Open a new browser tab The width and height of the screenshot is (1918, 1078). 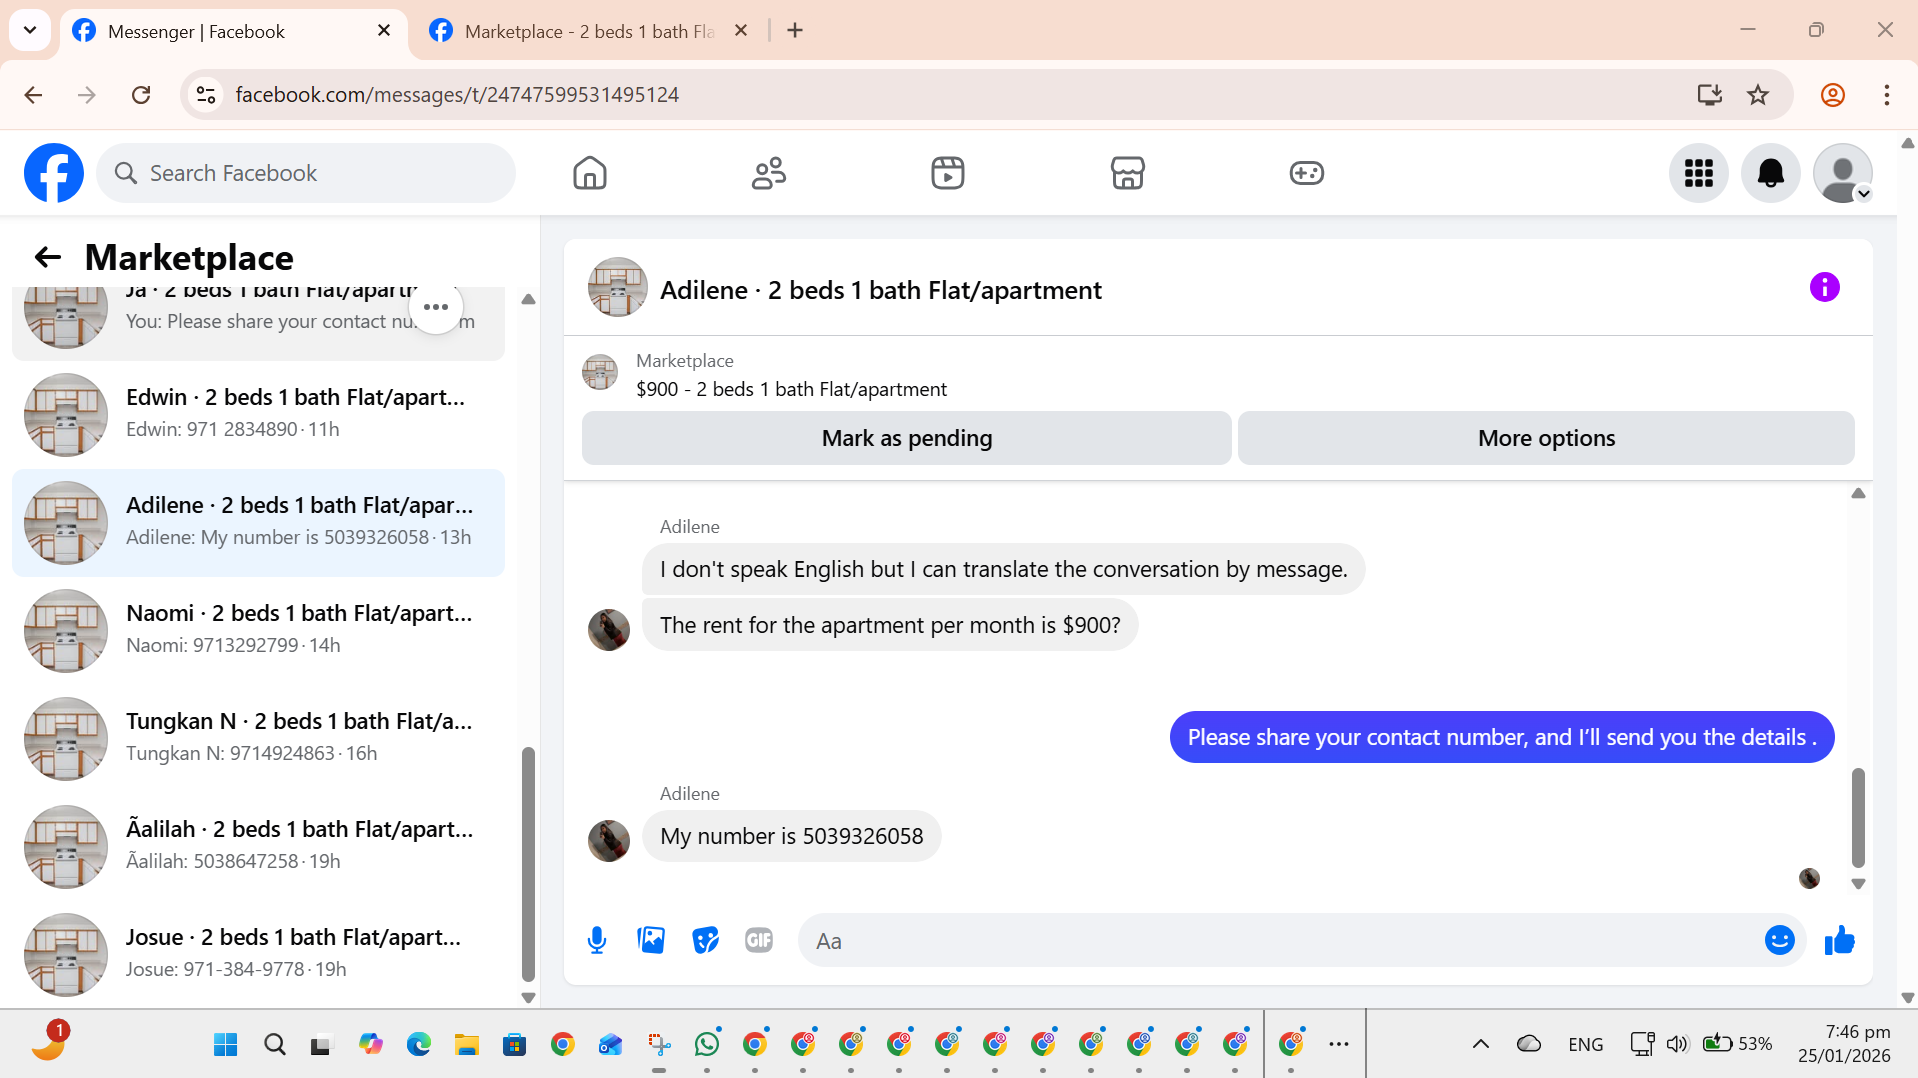pyautogui.click(x=795, y=31)
